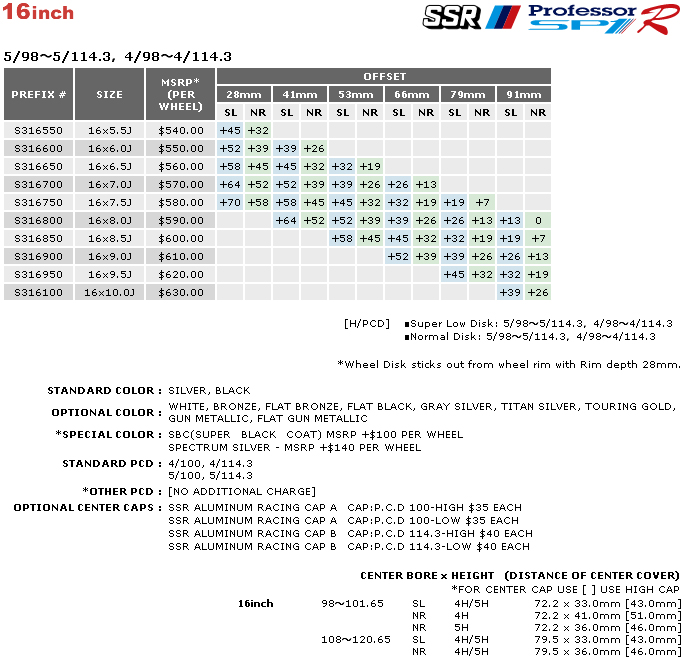Select prefix S316950
The height and width of the screenshot is (660, 685).
[38, 274]
